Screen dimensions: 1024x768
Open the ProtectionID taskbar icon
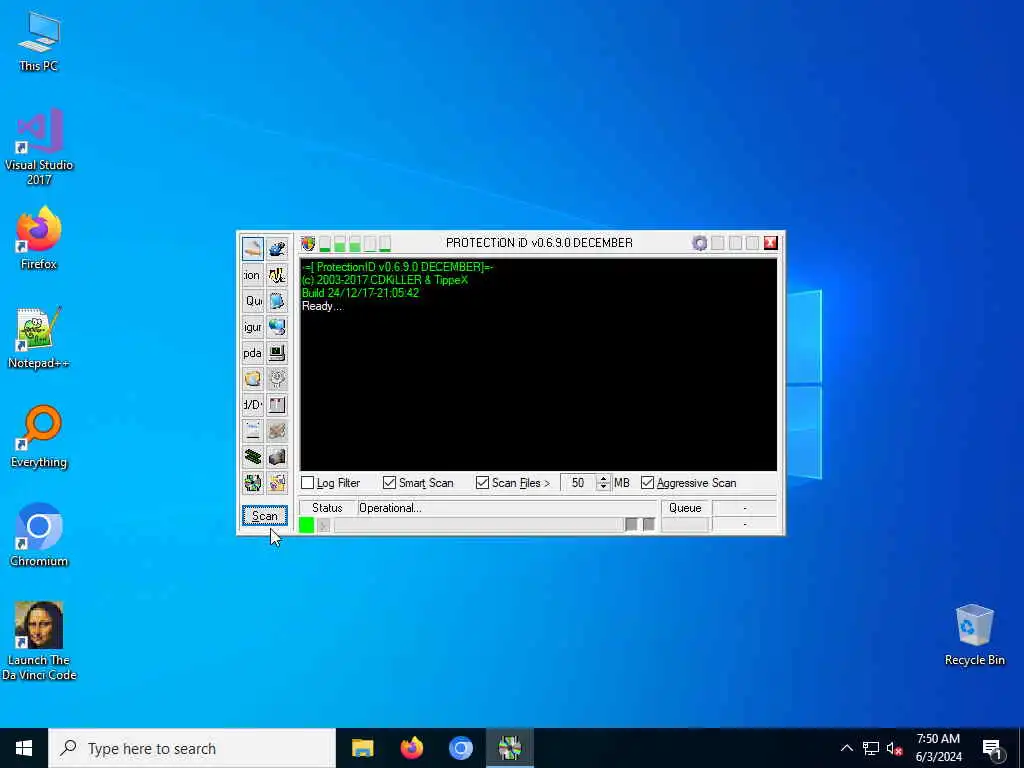pos(510,748)
